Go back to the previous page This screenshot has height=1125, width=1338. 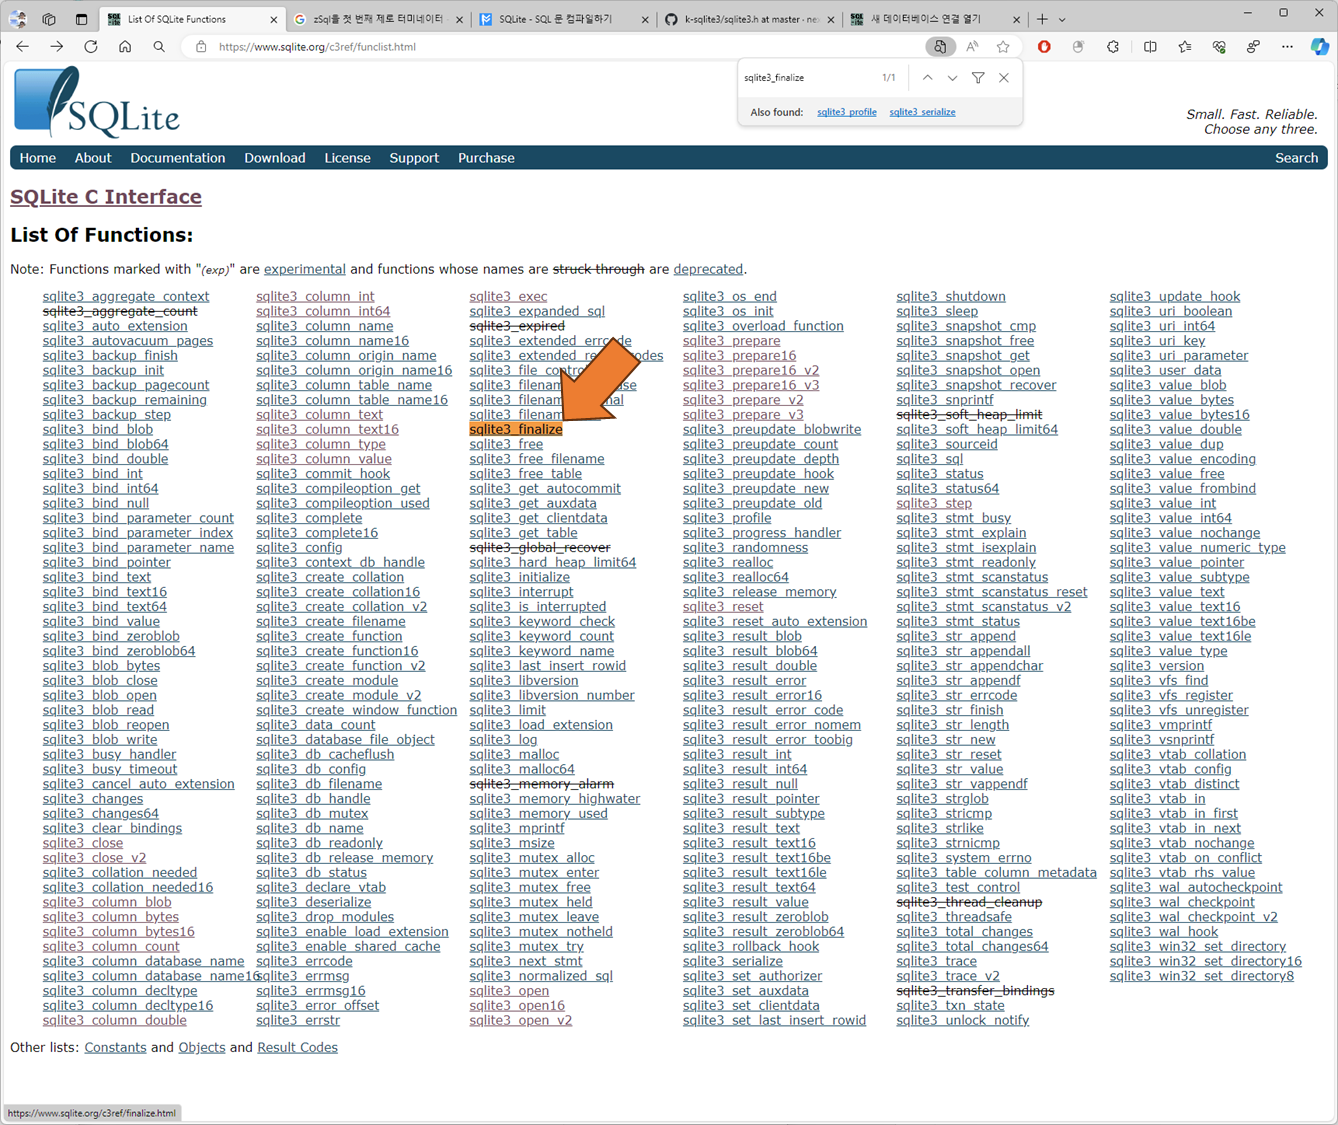click(23, 47)
